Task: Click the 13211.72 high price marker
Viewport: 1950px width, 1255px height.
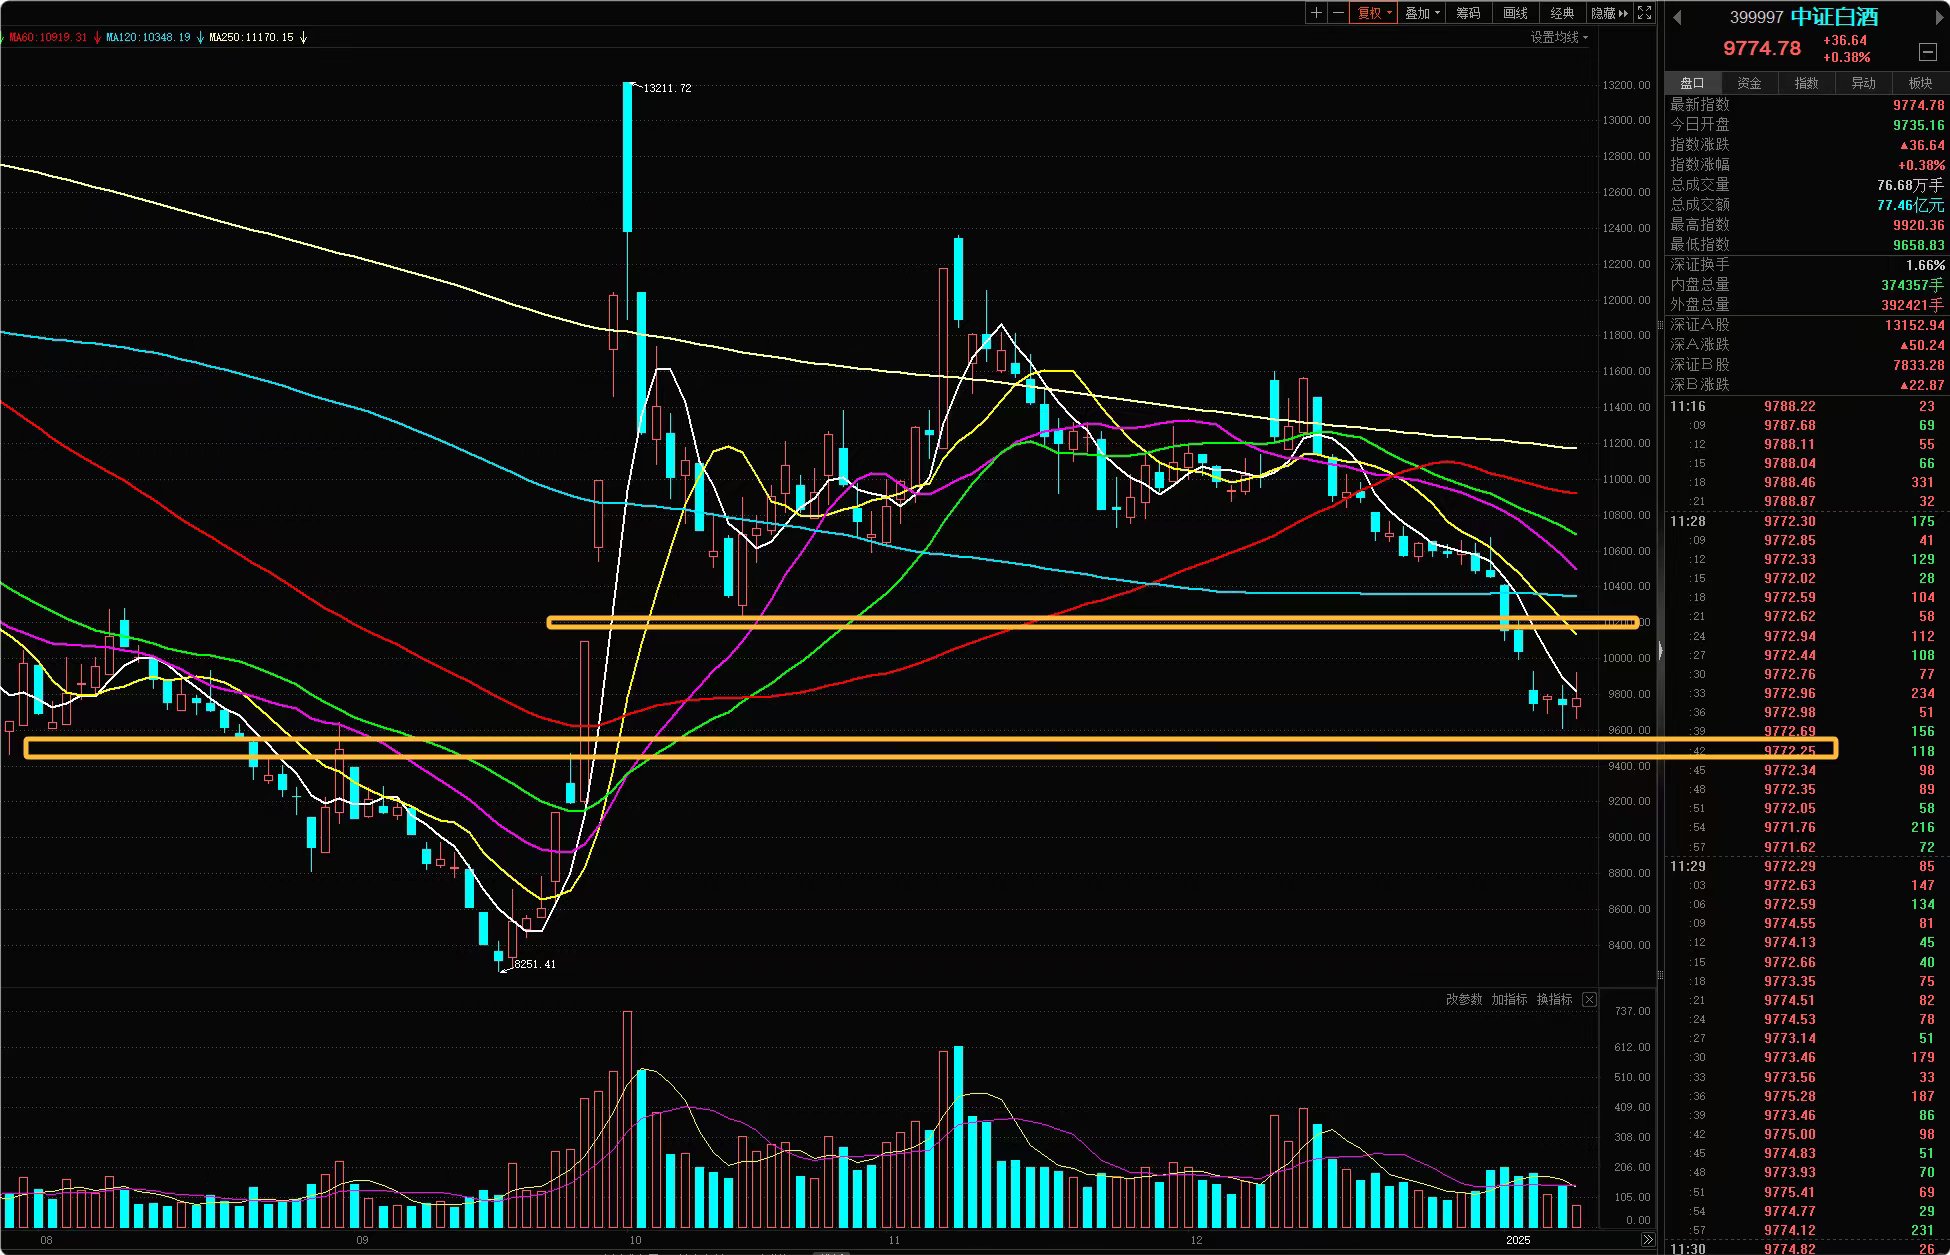Action: [x=667, y=88]
